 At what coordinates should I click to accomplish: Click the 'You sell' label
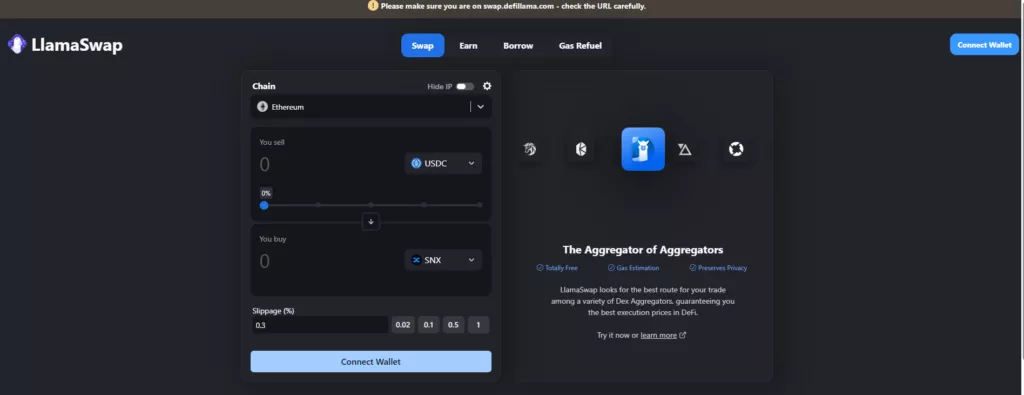[272, 142]
